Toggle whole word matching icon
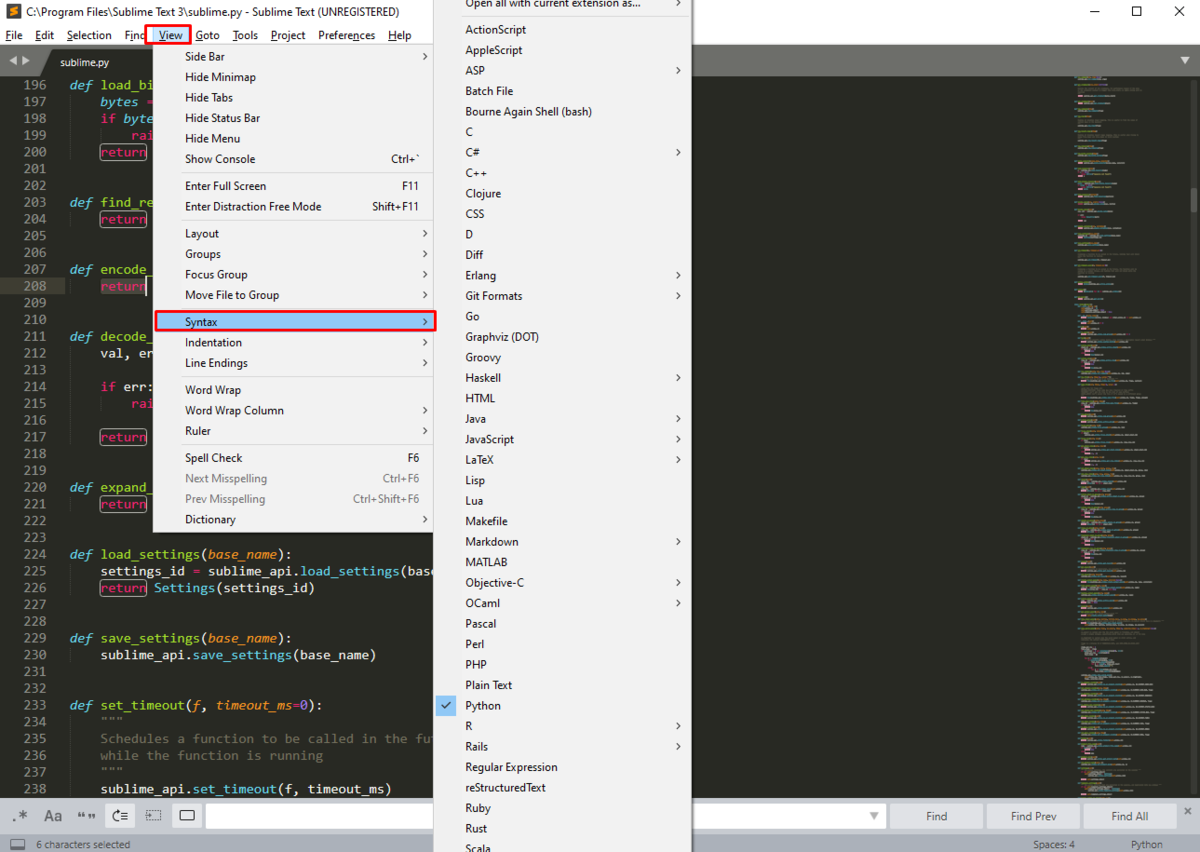The image size is (1200, 852). (x=87, y=816)
